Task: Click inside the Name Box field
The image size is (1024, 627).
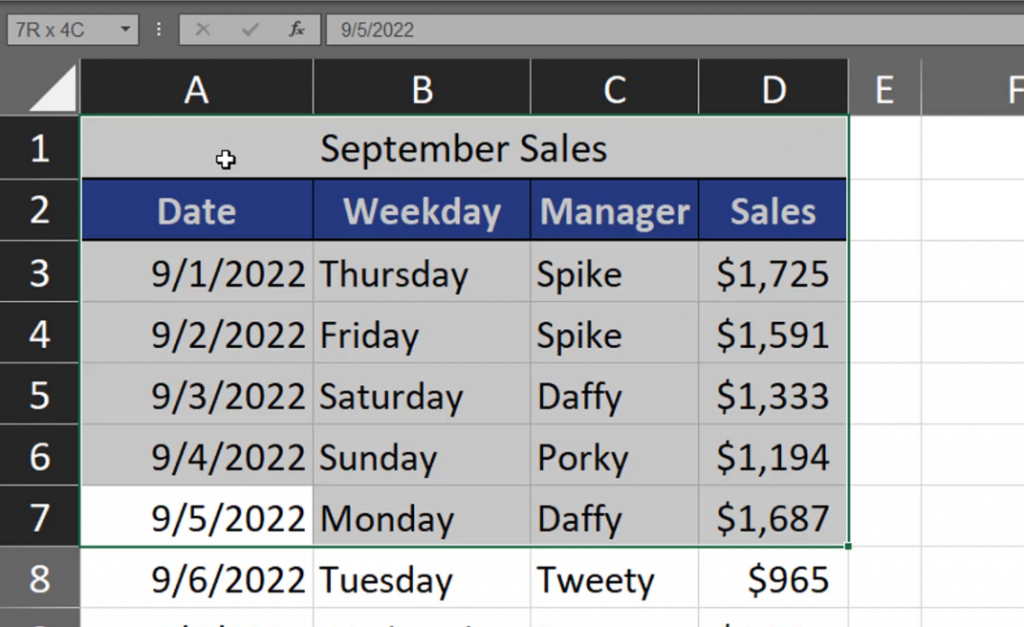Action: [x=60, y=30]
